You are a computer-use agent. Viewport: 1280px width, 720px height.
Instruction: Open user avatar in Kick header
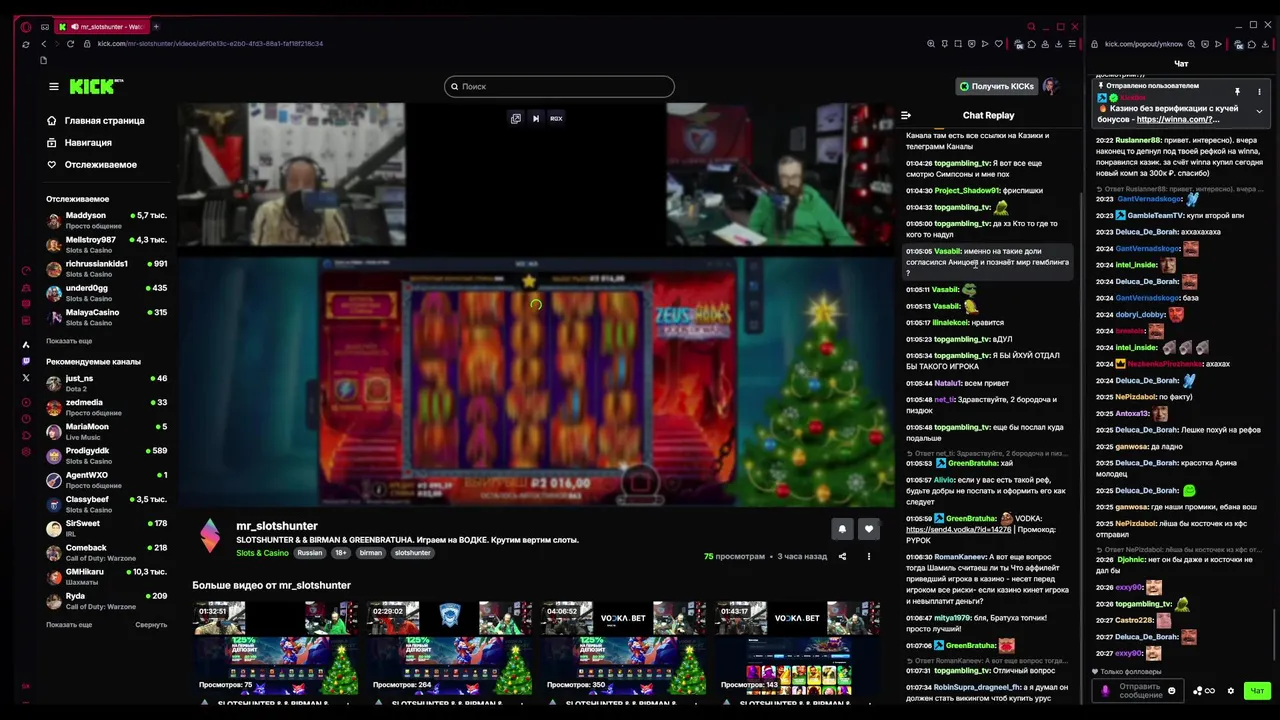click(1050, 86)
